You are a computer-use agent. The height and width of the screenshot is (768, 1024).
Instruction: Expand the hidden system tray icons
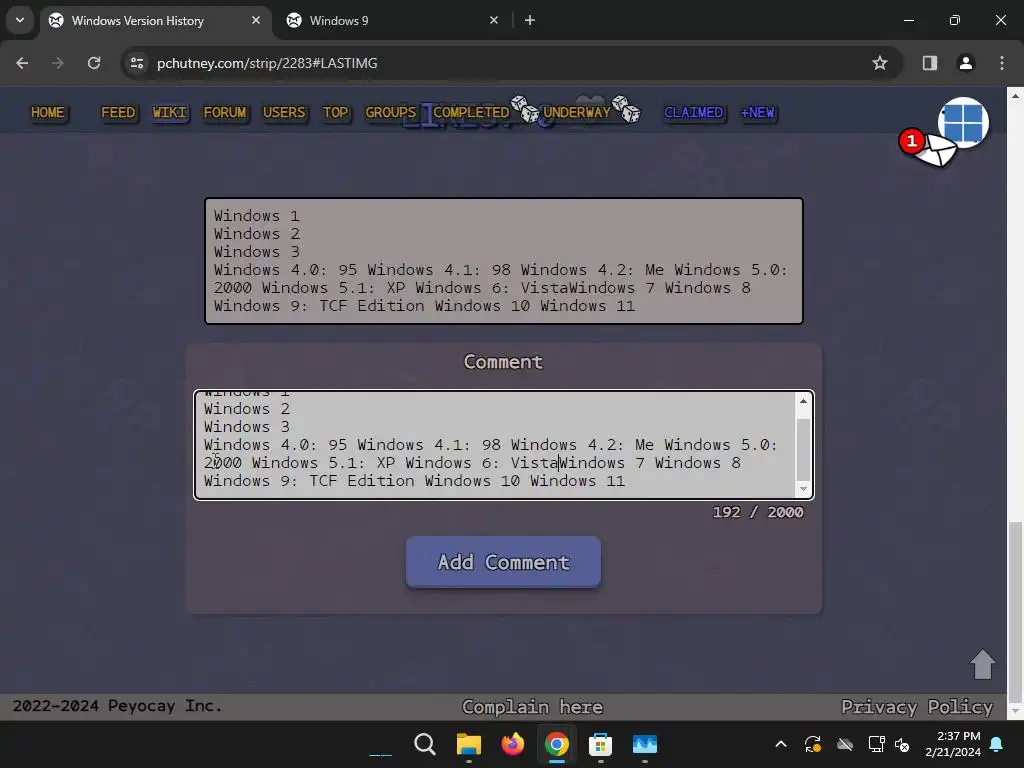click(x=780, y=744)
